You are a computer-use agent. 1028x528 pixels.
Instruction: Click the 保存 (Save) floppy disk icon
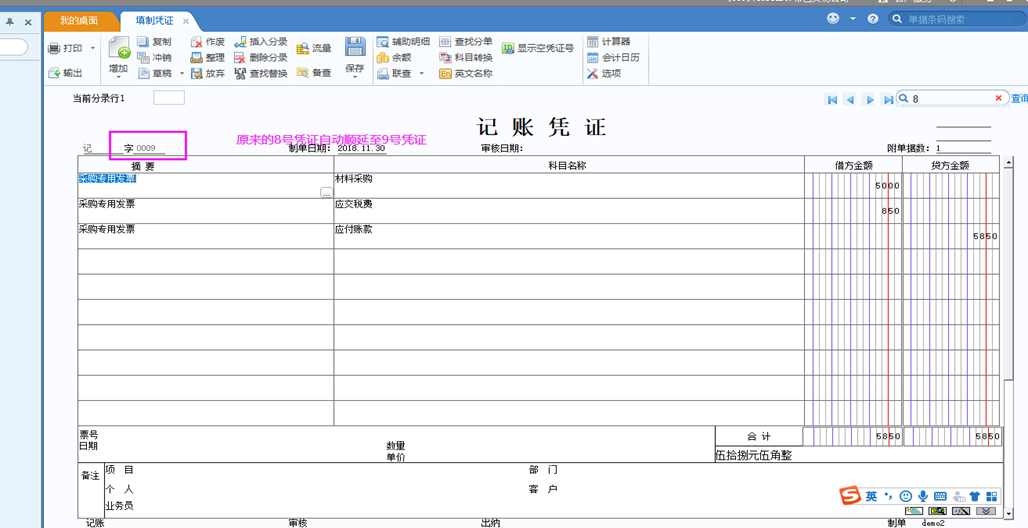point(355,47)
